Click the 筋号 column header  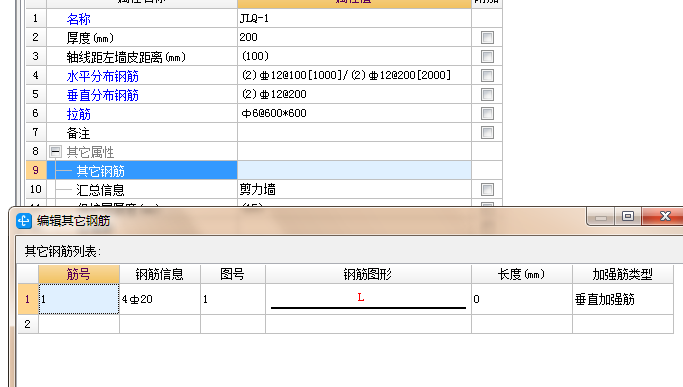[79, 274]
